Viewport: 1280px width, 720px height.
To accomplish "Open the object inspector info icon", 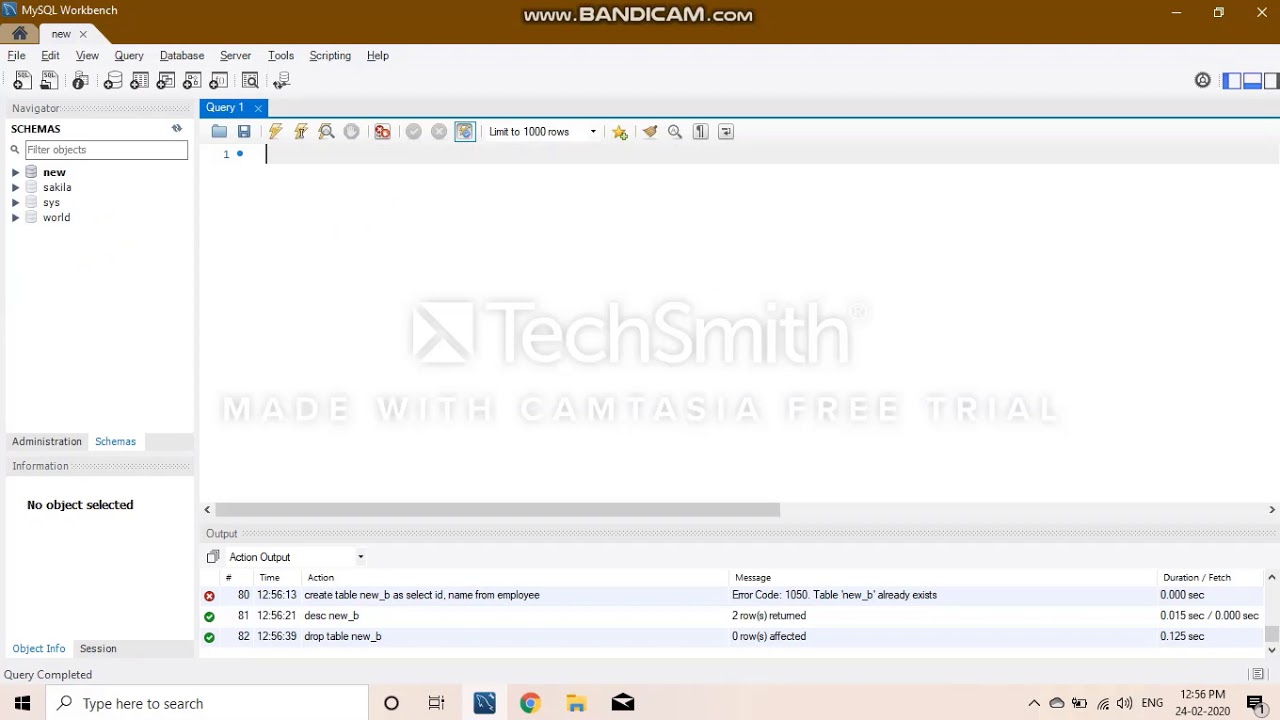I will 80,81.
